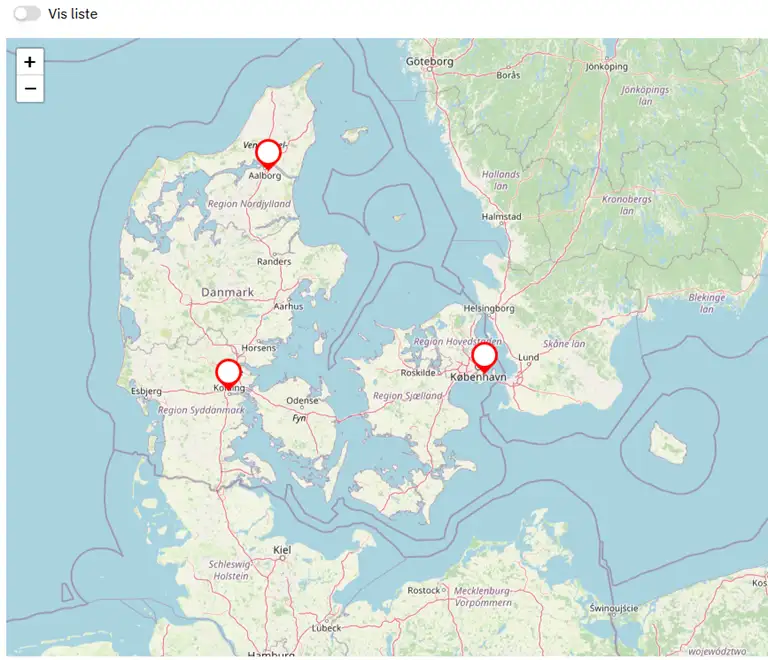The height and width of the screenshot is (660, 768).
Task: Click the Bornholm island east of Skåne
Action: click(x=668, y=441)
